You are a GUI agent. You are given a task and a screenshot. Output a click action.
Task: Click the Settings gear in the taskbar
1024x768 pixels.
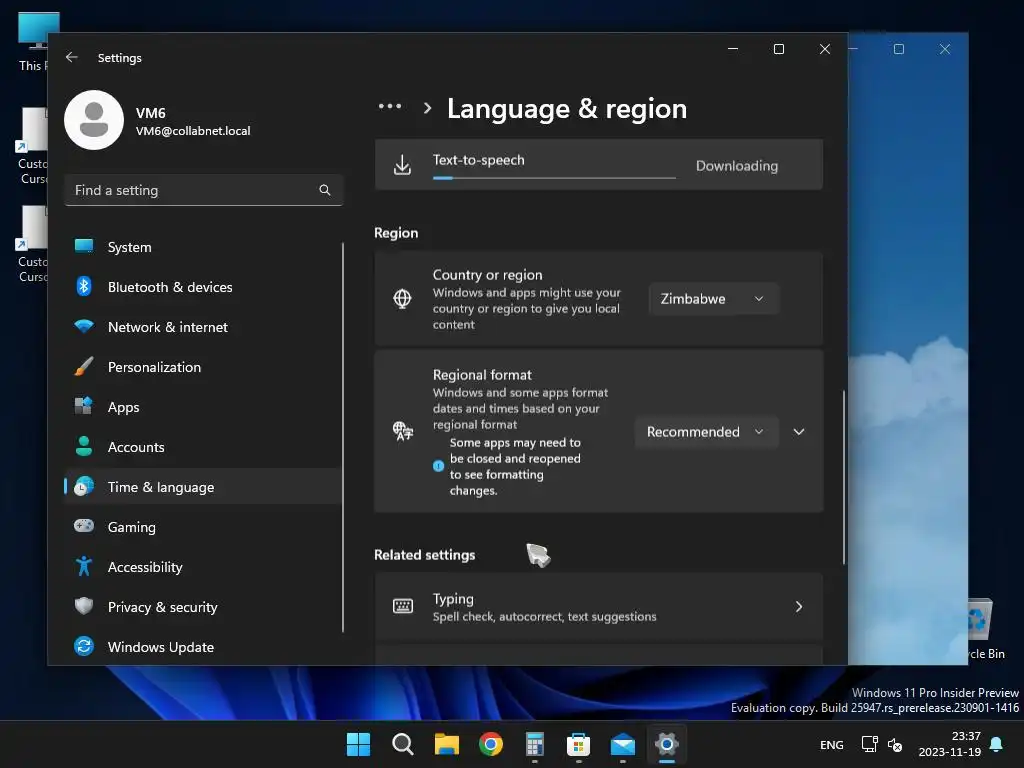(667, 744)
